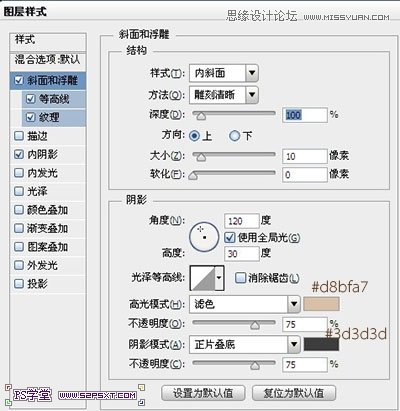The image size is (400, 411).
Task: Enable 消除锯齿 anti-alias checkbox
Action: tap(240, 277)
